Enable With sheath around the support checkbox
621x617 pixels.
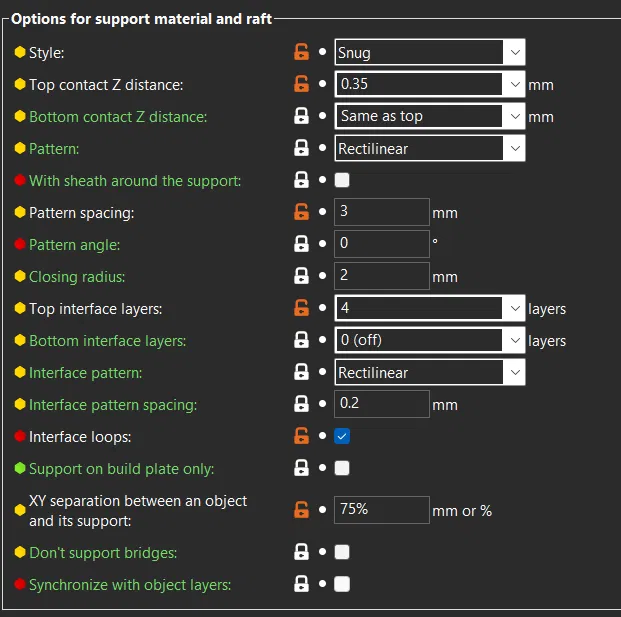[342, 181]
